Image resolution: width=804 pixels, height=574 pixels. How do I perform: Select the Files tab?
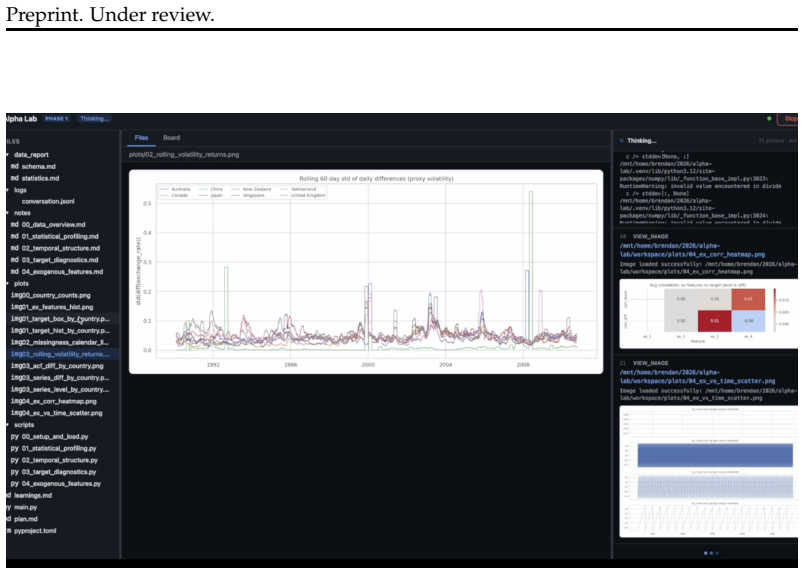[x=141, y=138]
